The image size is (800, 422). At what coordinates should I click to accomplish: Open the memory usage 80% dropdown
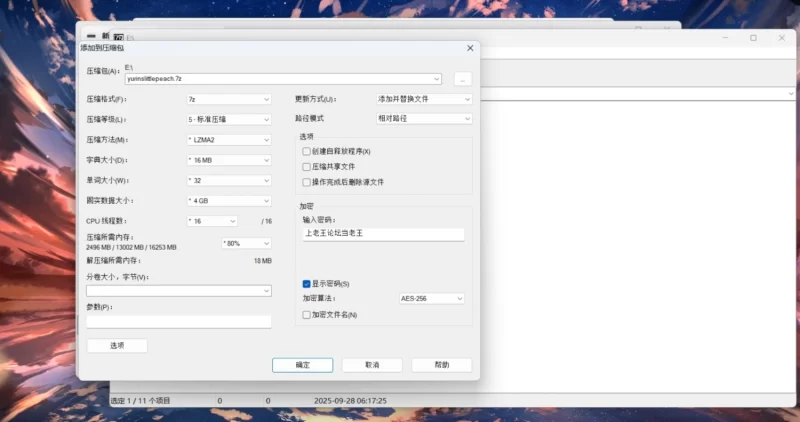[245, 242]
